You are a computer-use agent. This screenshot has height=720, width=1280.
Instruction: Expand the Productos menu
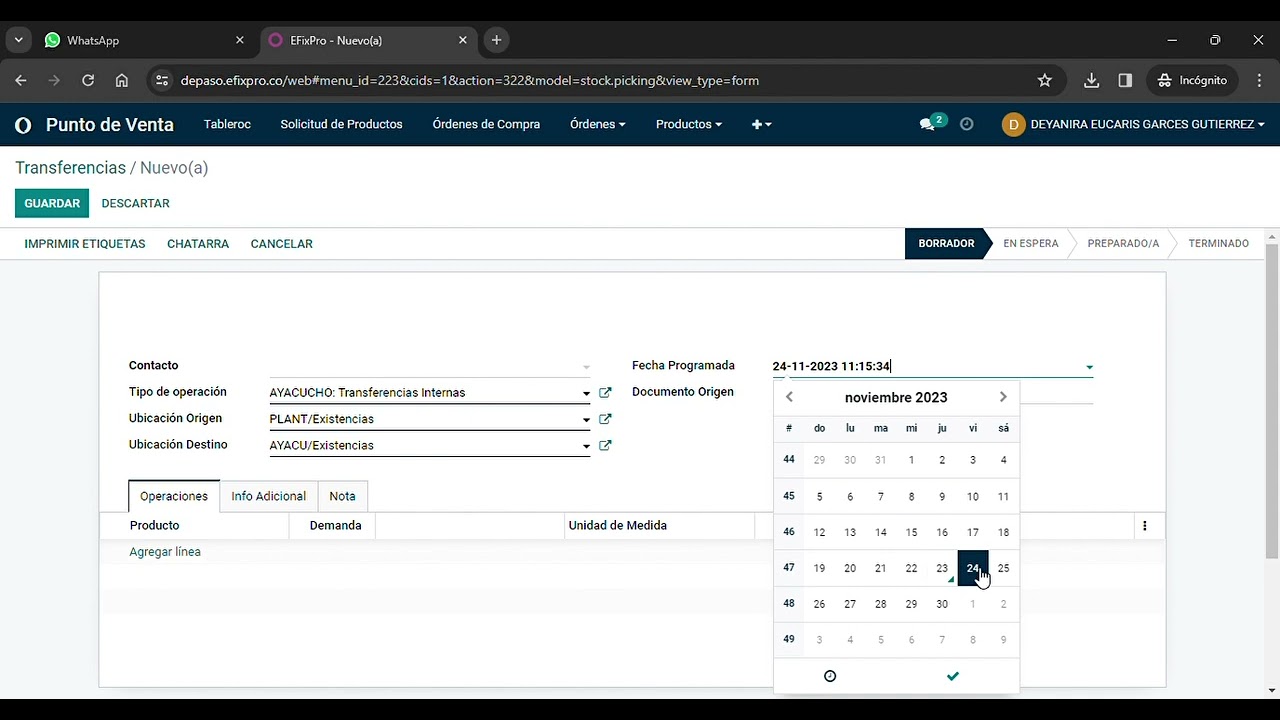tap(689, 125)
